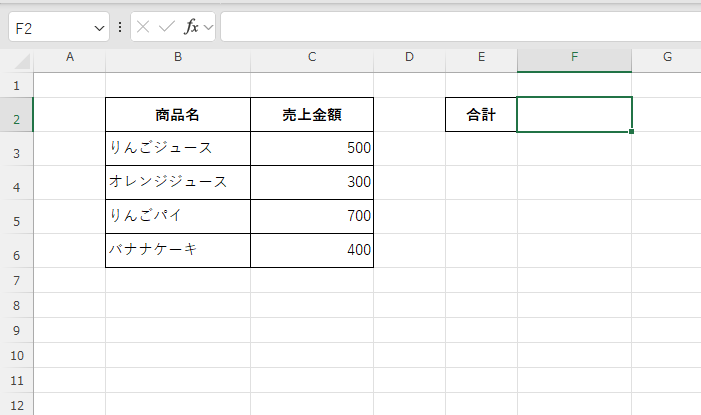Click the 合計 label cell

pyautogui.click(x=481, y=114)
